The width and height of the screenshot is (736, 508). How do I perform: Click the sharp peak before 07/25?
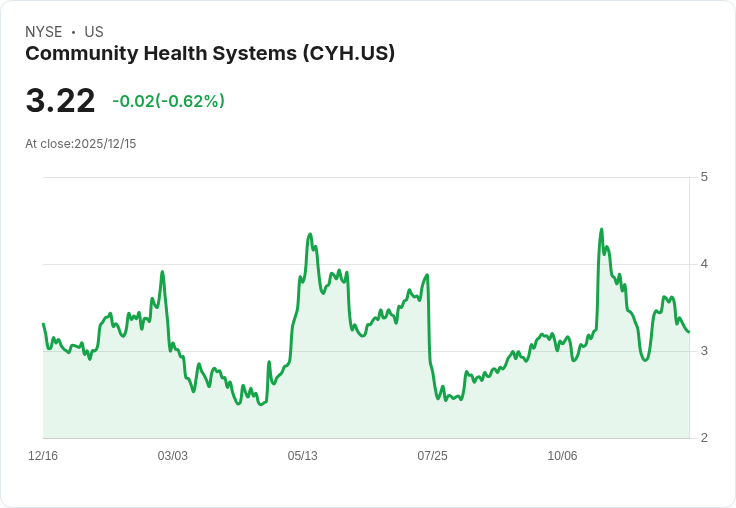point(427,275)
